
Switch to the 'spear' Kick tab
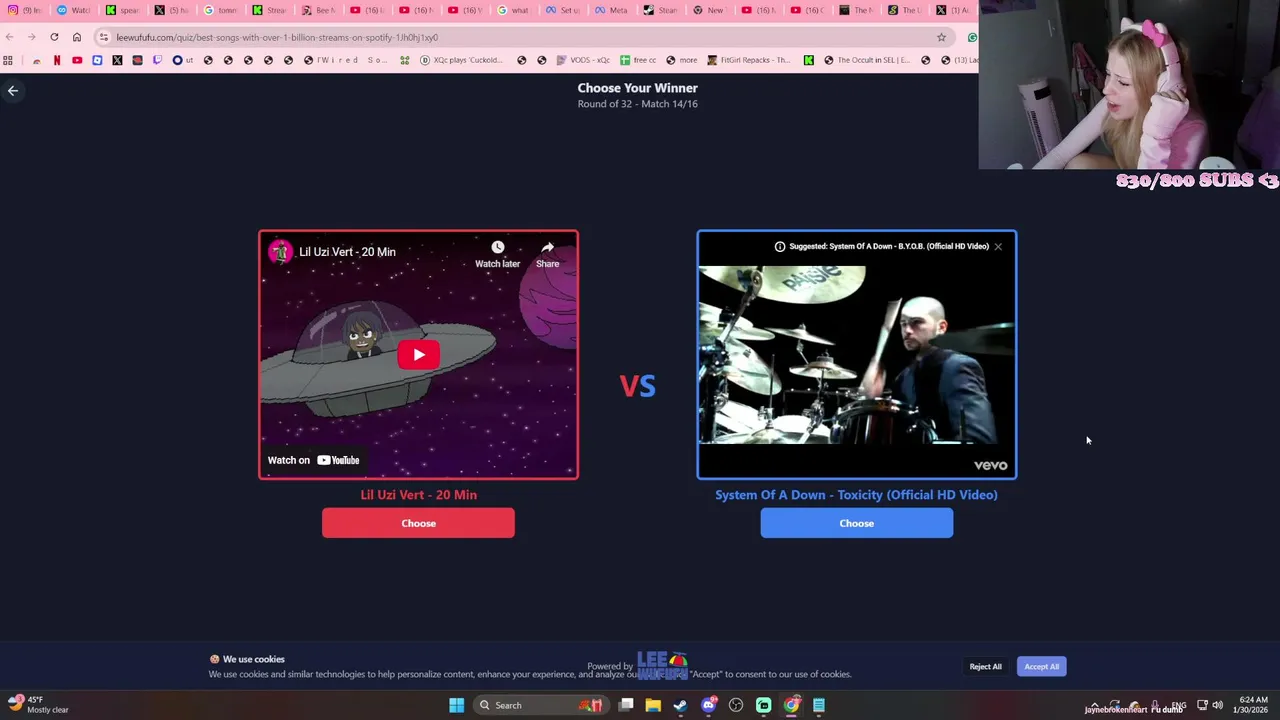(x=122, y=10)
